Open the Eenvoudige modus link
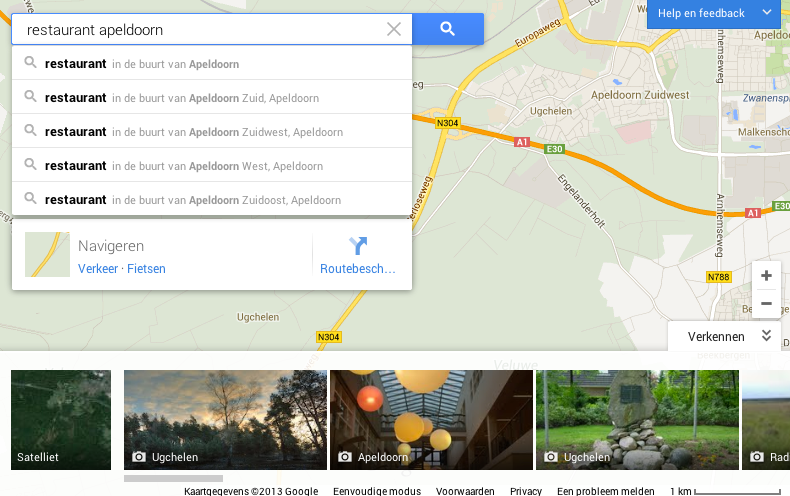The height and width of the screenshot is (496, 790). coord(377,491)
